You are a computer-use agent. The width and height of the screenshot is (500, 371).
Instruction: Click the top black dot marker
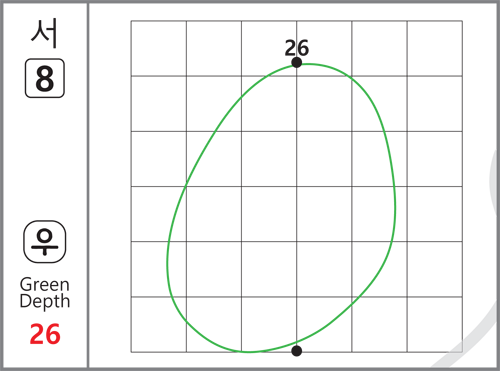coord(297,62)
